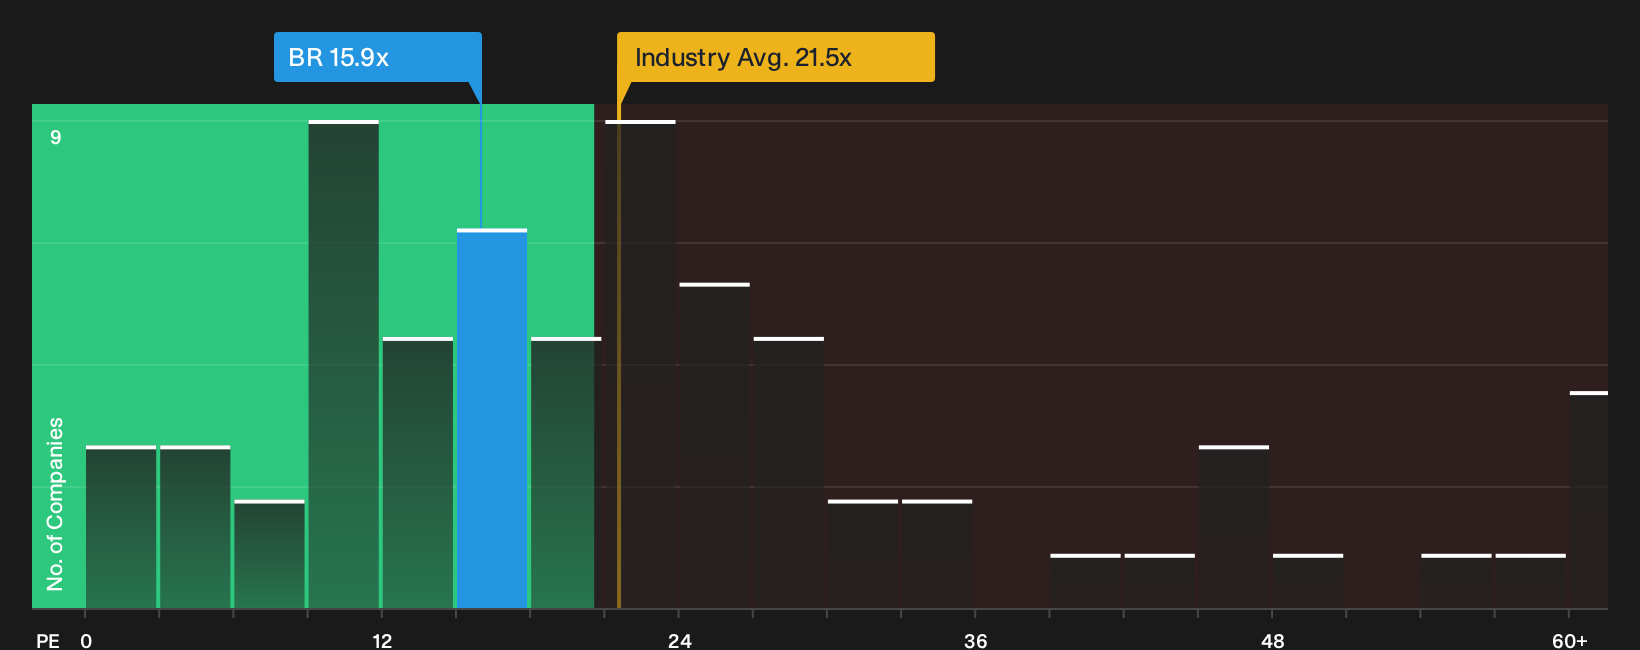This screenshot has width=1640, height=650.
Task: Click the 0 tick label on PE axis
Action: [x=86, y=640]
